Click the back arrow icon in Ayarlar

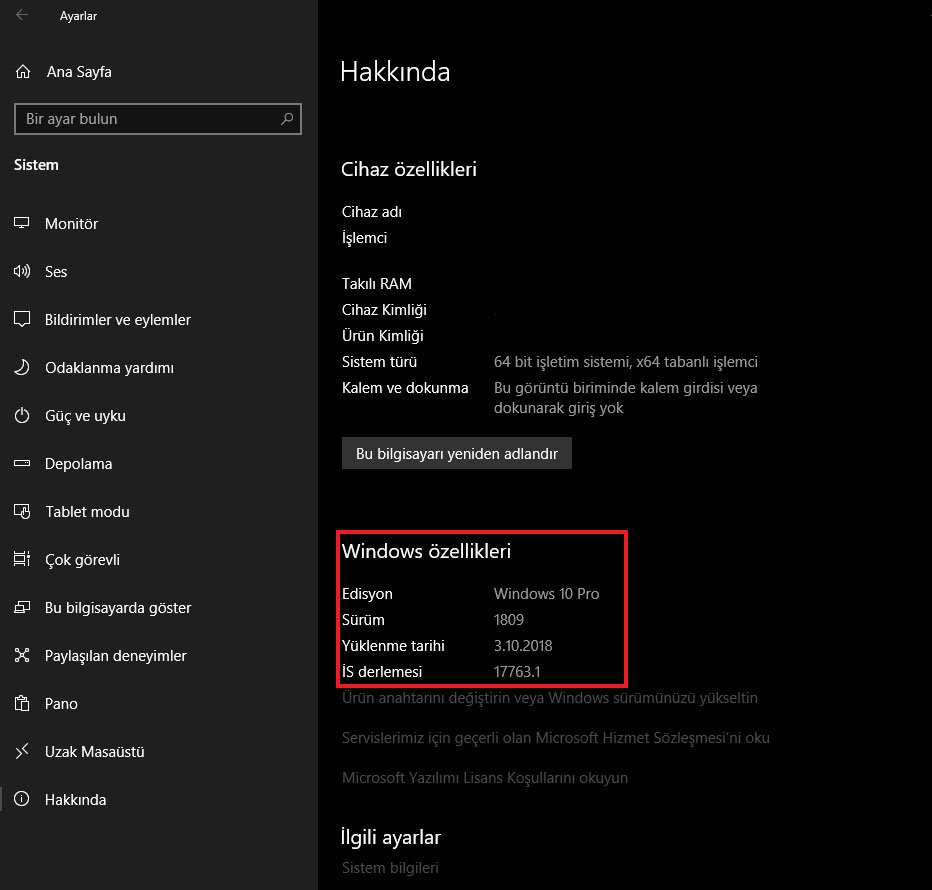click(x=22, y=16)
